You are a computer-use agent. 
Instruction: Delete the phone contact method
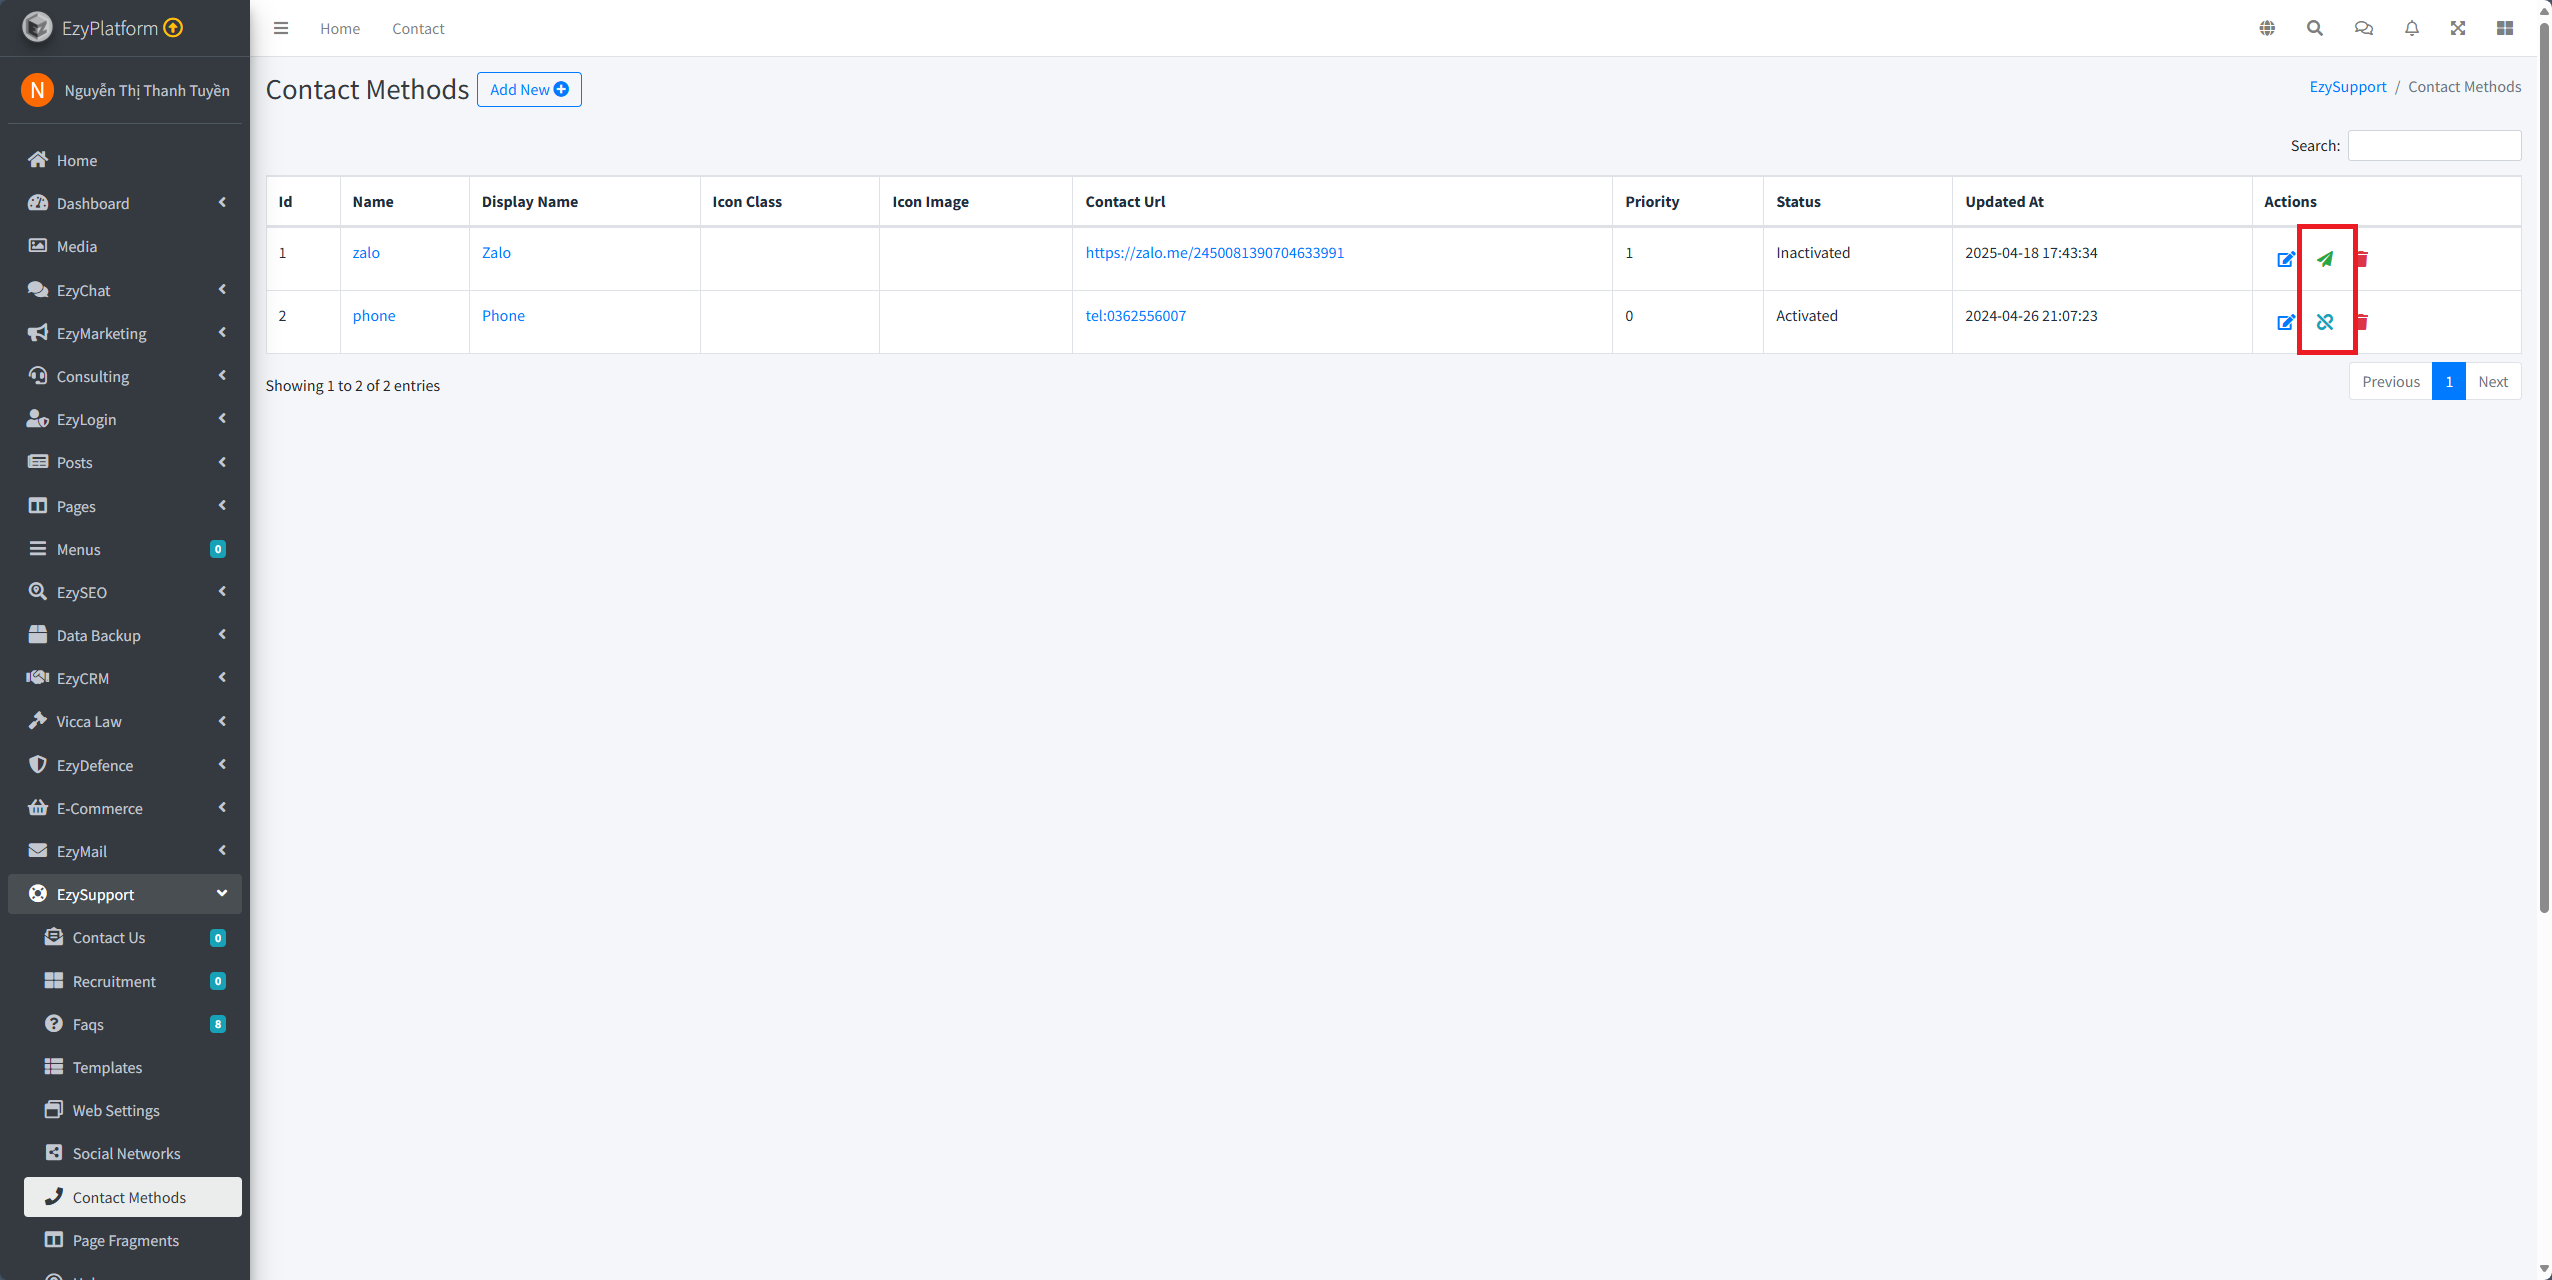(2362, 322)
